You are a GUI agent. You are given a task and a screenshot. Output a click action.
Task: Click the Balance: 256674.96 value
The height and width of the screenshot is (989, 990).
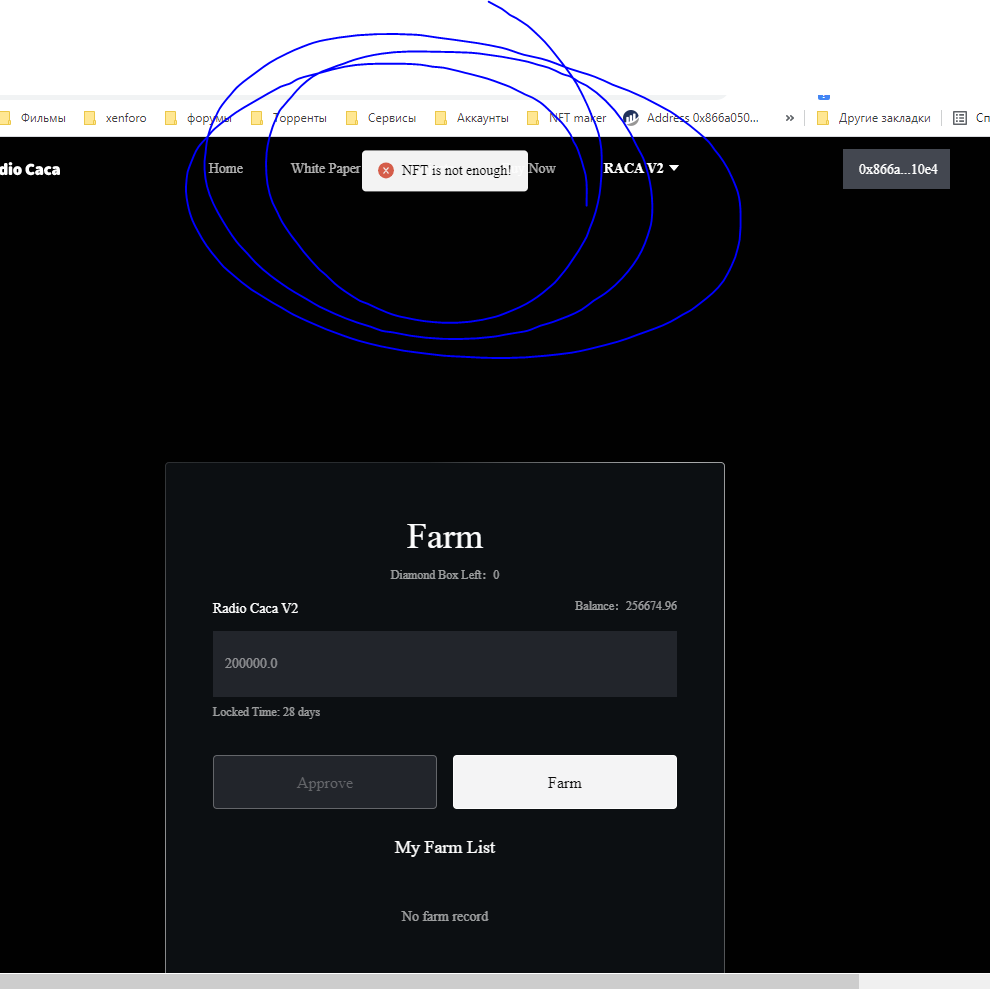point(626,606)
